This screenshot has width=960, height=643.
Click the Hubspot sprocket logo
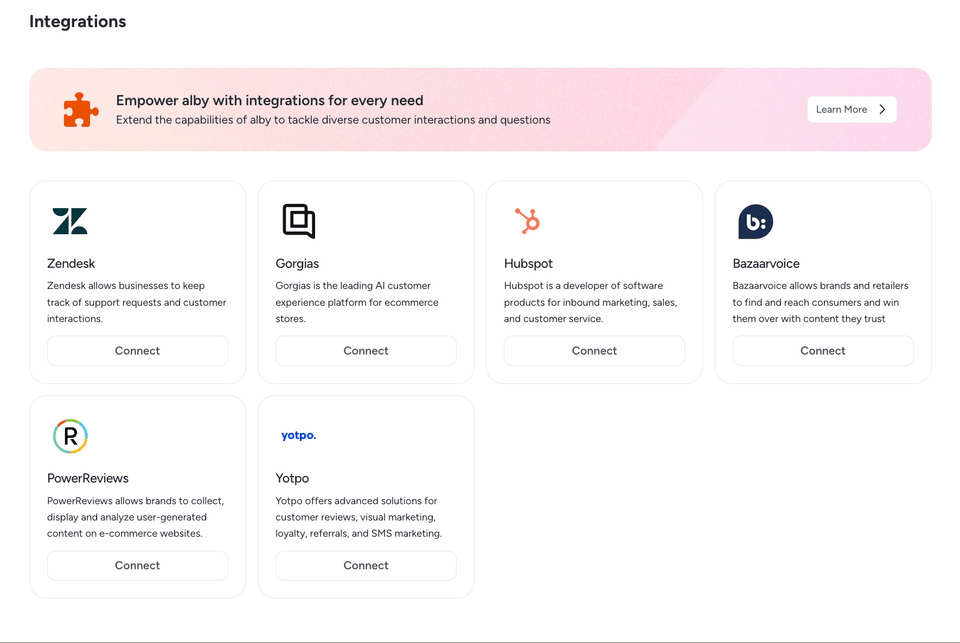(x=527, y=221)
